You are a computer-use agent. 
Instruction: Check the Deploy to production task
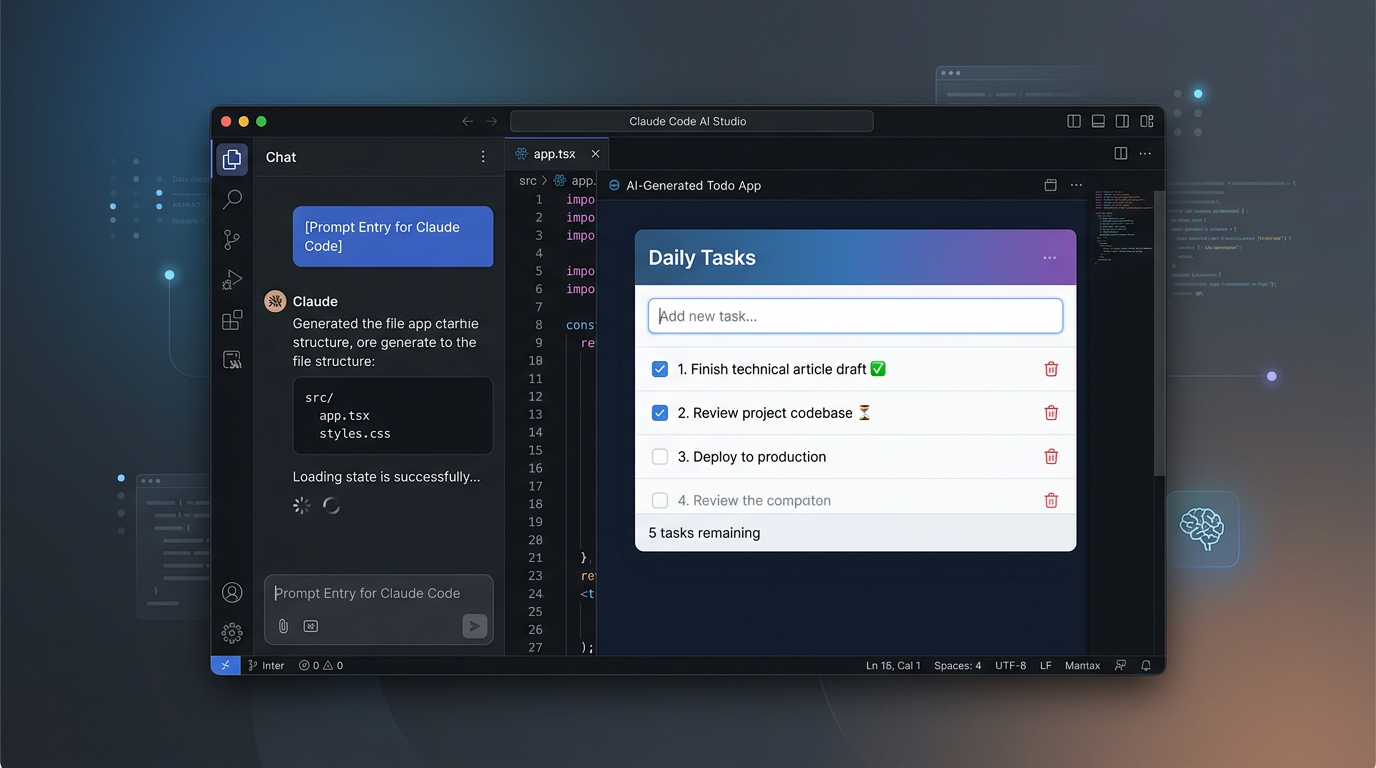(x=660, y=456)
